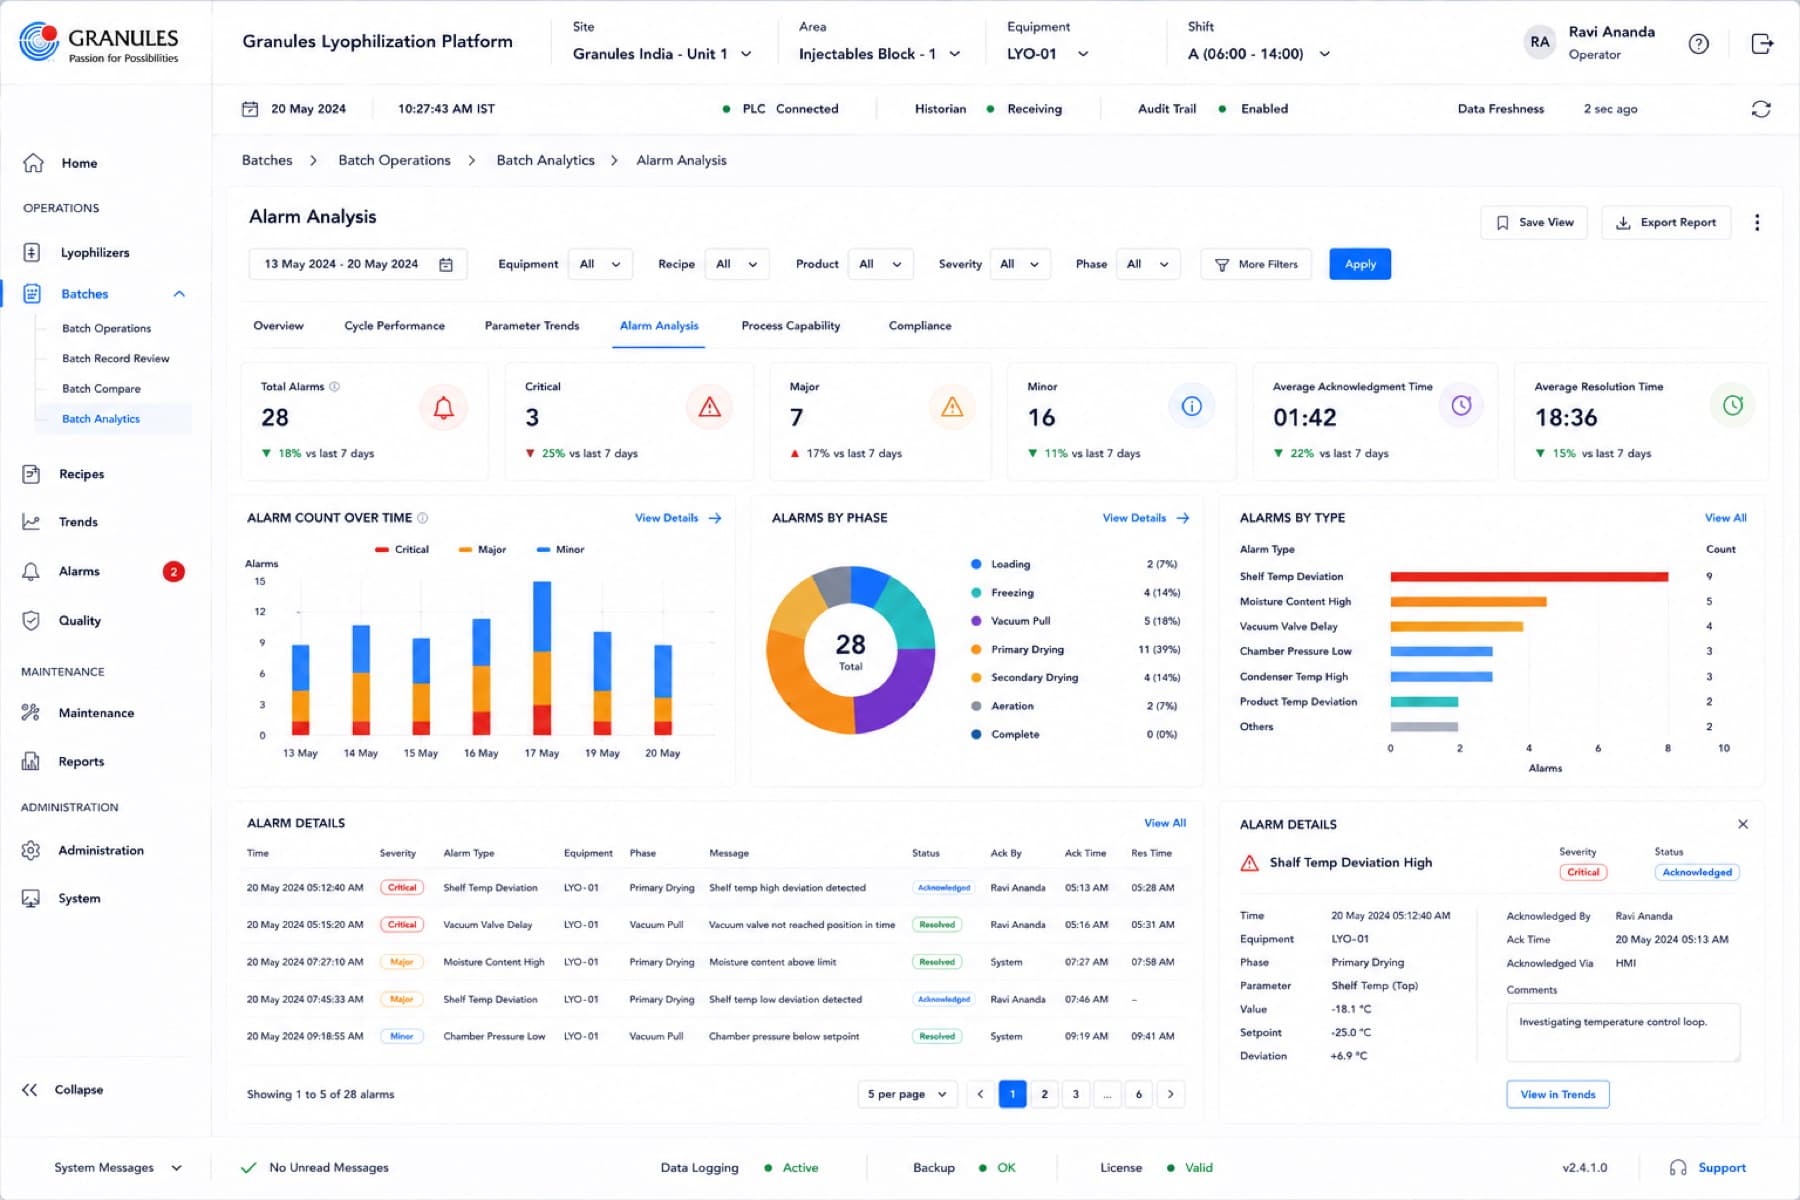Open Trends in the sidebar

(78, 522)
